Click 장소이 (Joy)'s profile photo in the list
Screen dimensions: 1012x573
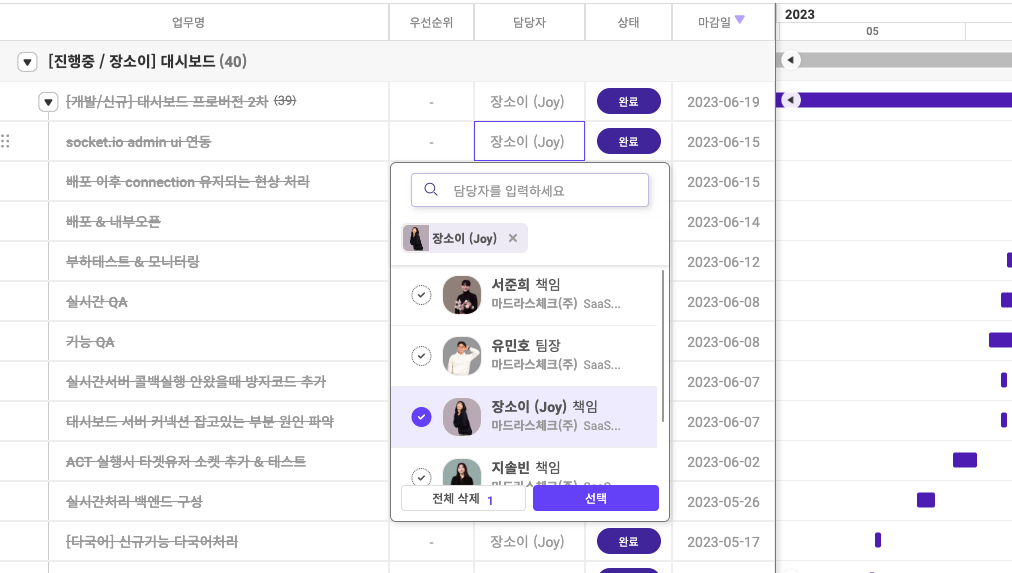(x=462, y=417)
